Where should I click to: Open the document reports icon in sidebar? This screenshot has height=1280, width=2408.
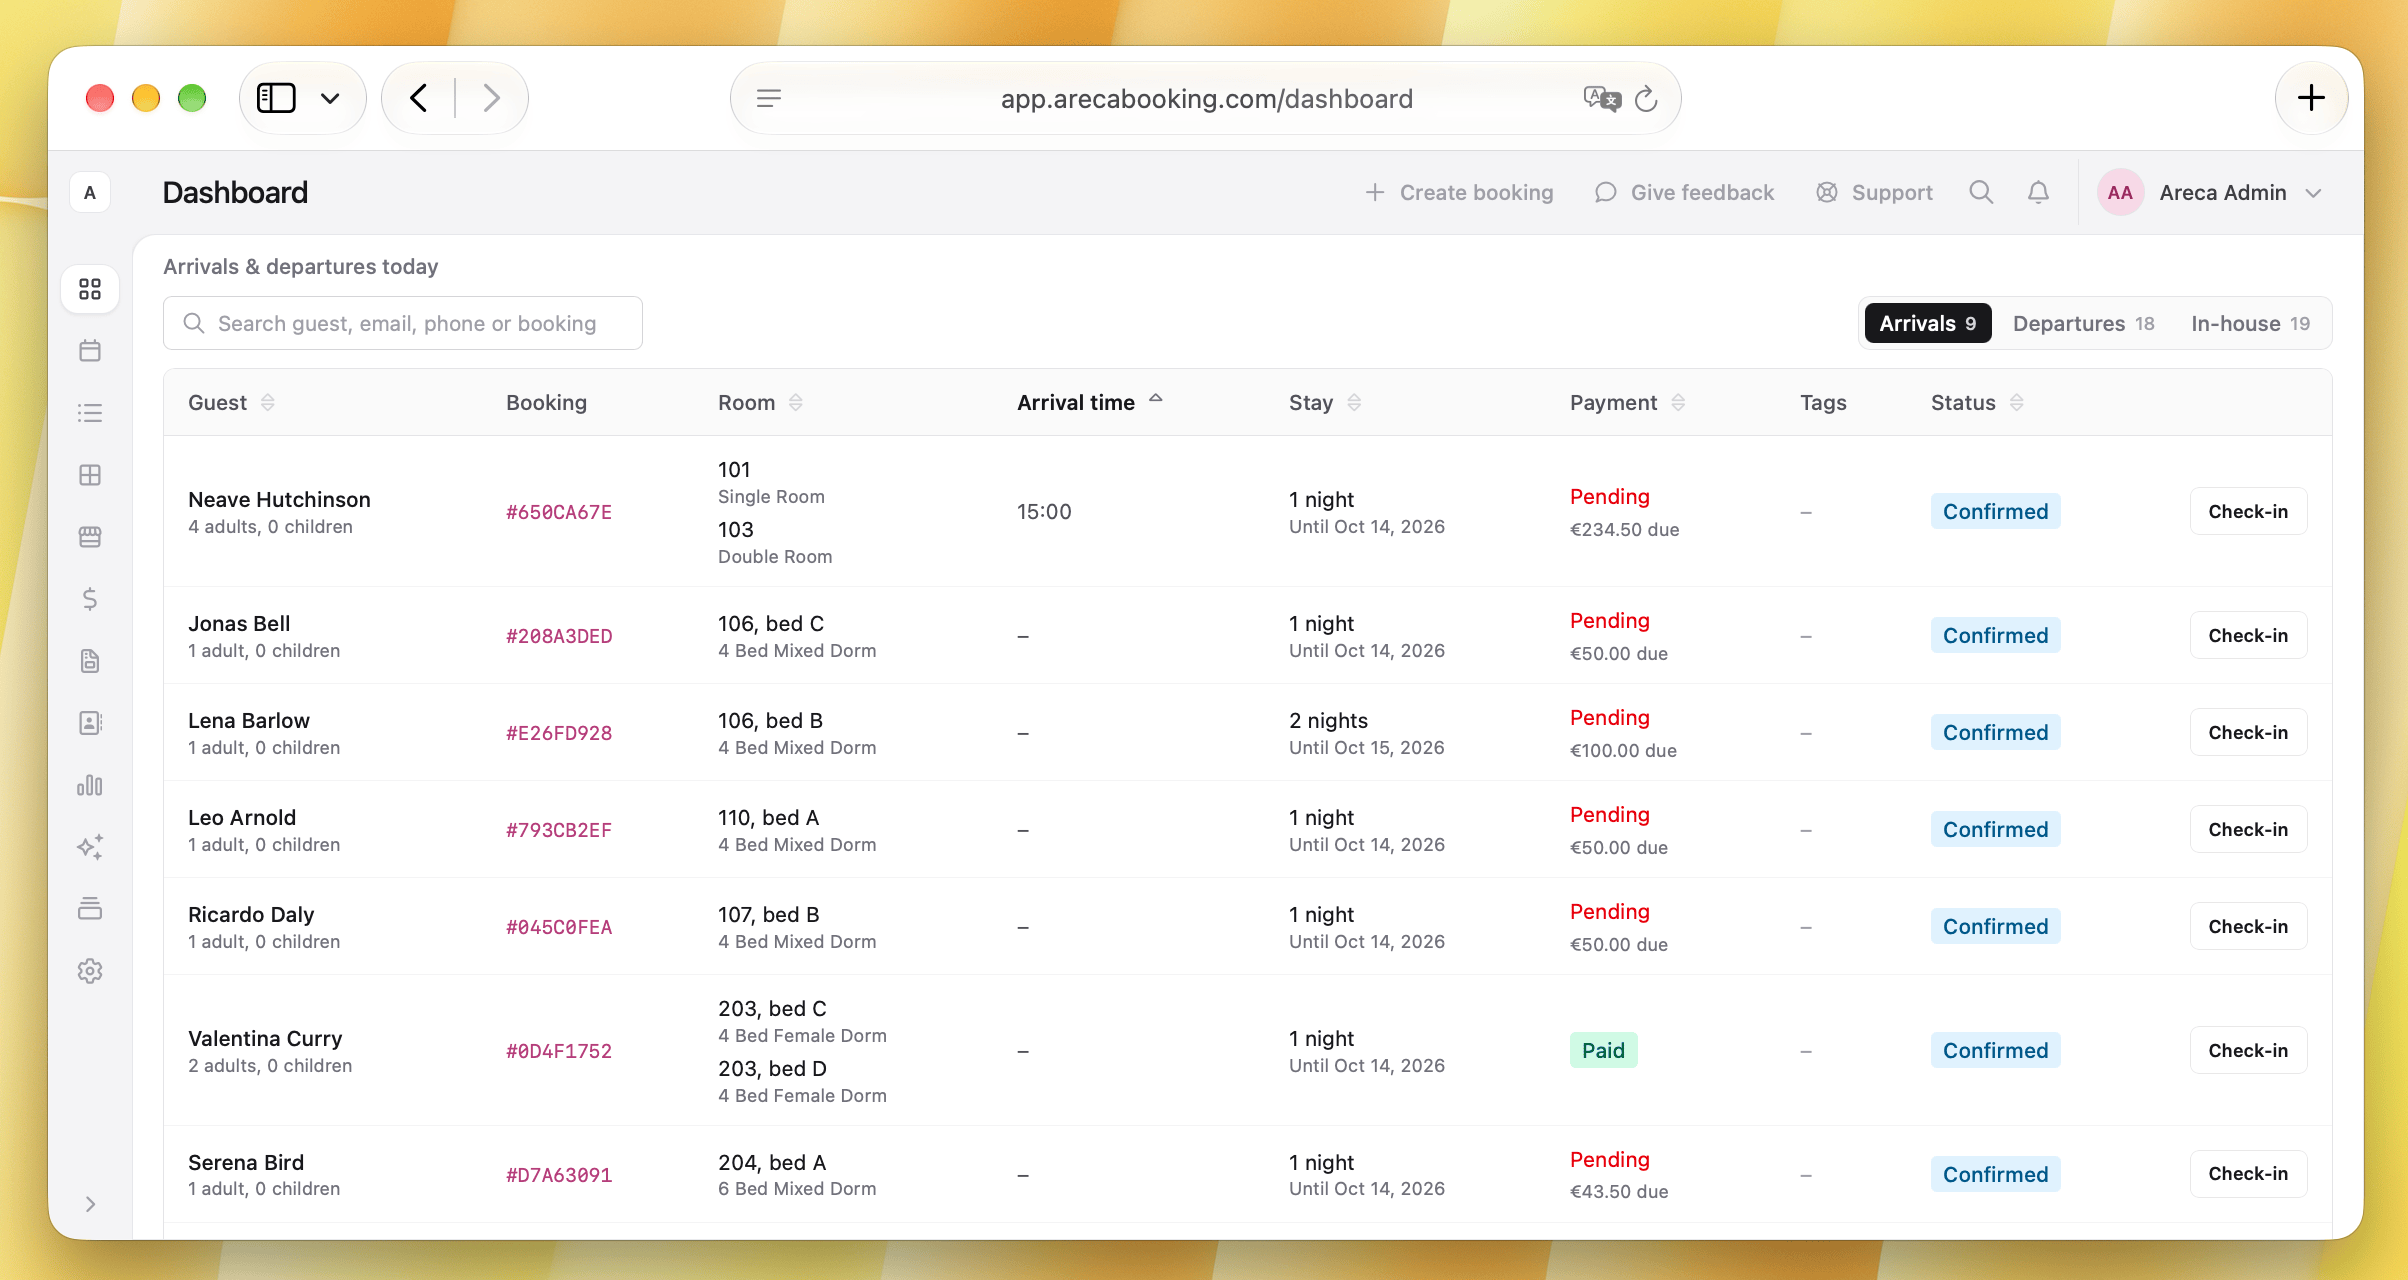pos(90,661)
